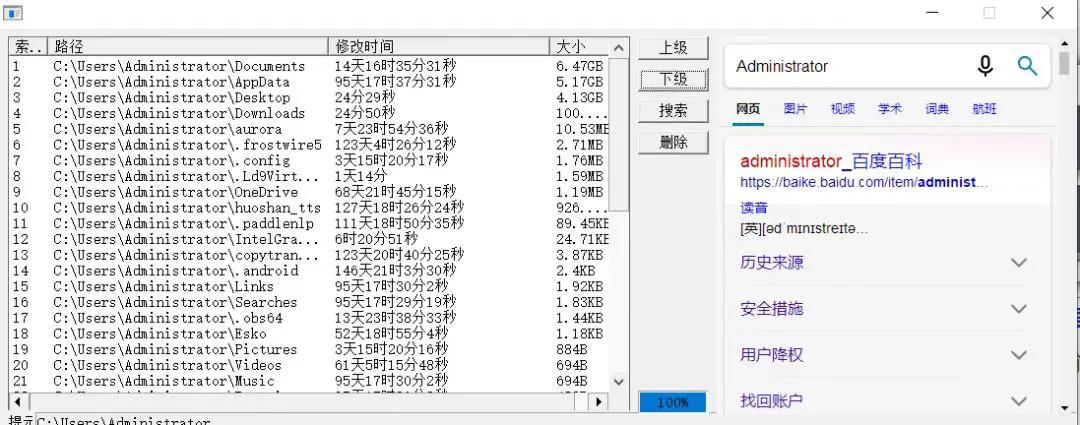Select the Links folder row
1080x425 pixels.
(x=309, y=287)
